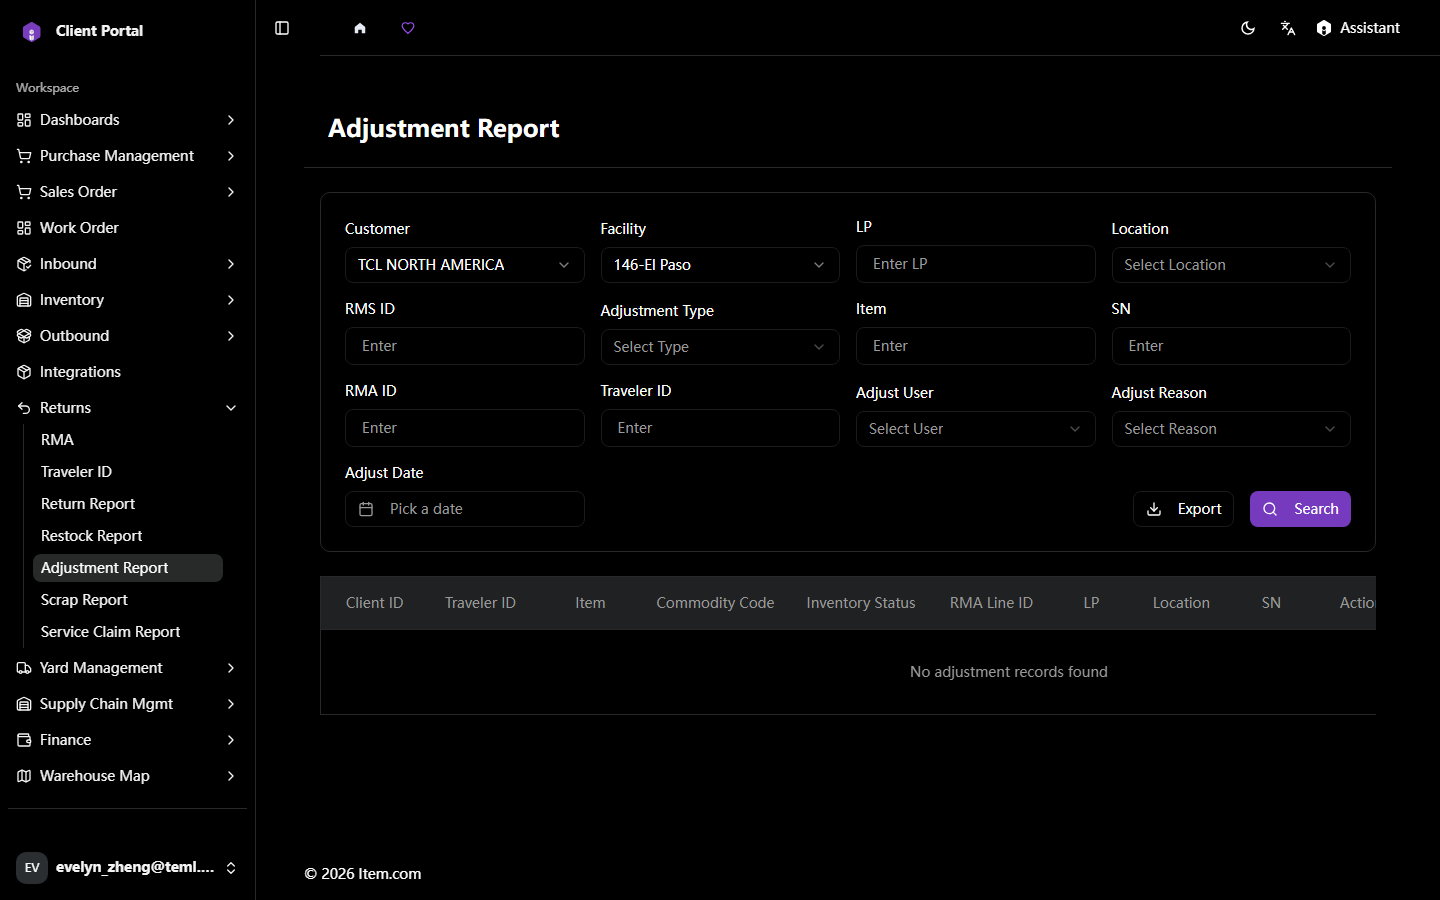
Task: Expand Warehouse Map menu
Action: [x=127, y=776]
